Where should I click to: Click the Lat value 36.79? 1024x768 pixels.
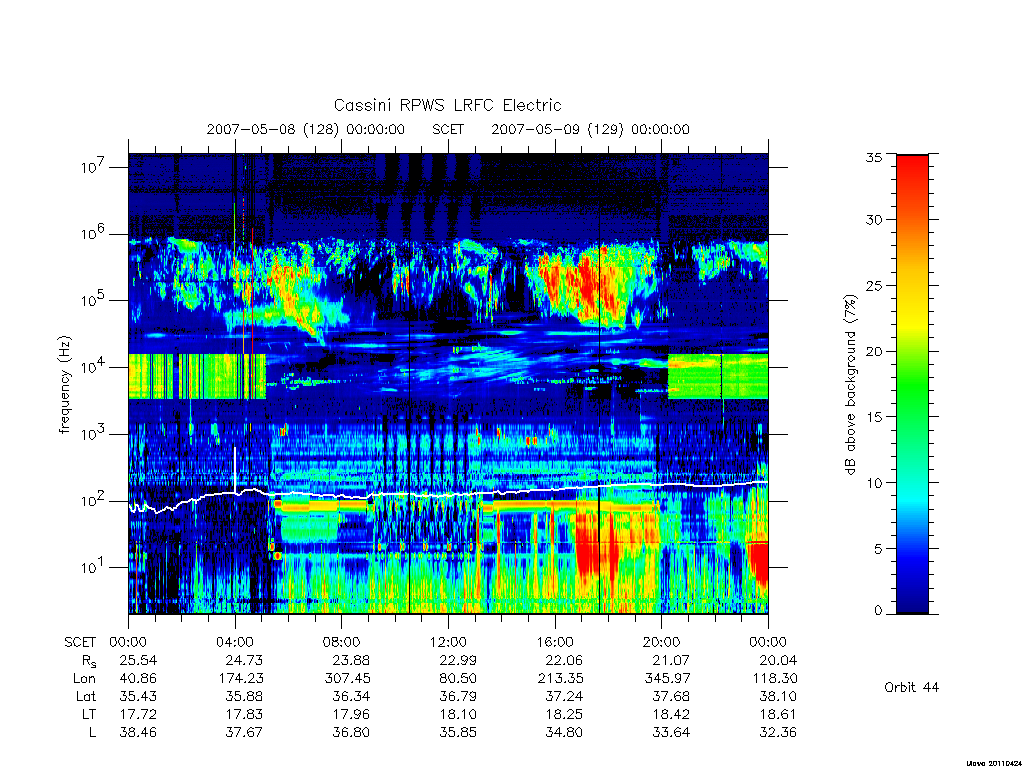pyautogui.click(x=458, y=696)
